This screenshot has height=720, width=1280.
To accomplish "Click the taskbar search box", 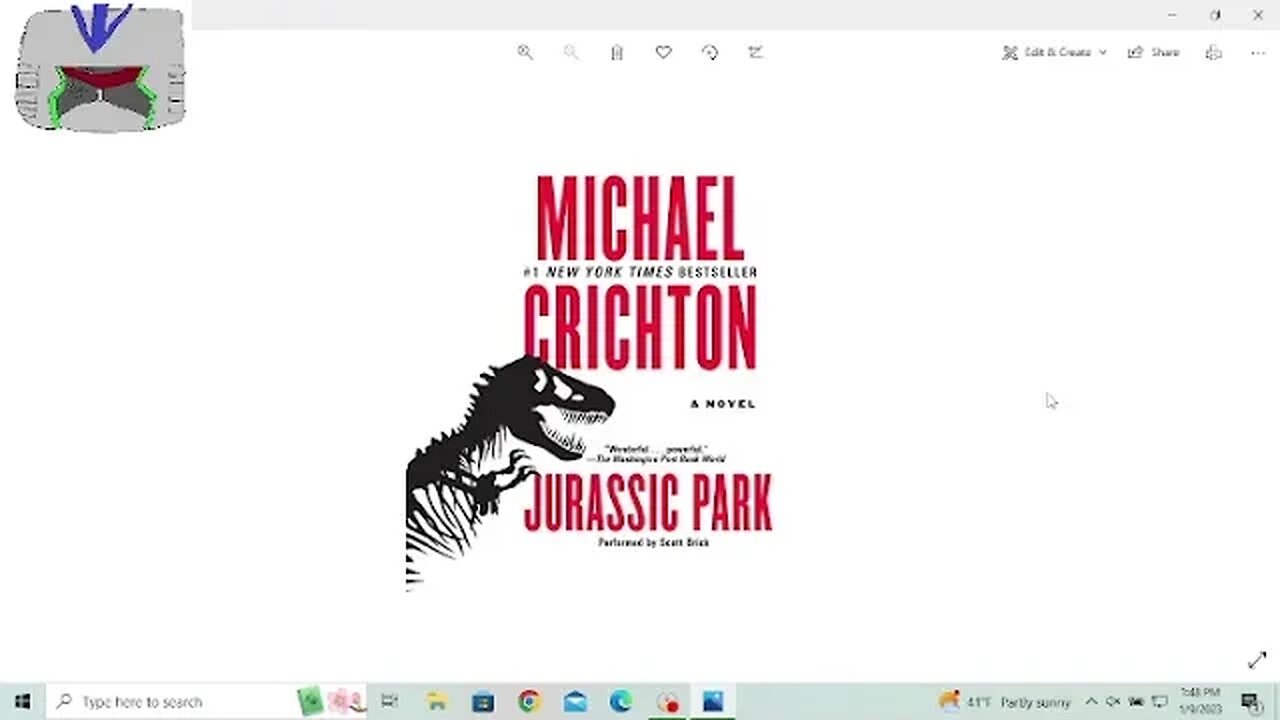I will pyautogui.click(x=206, y=701).
